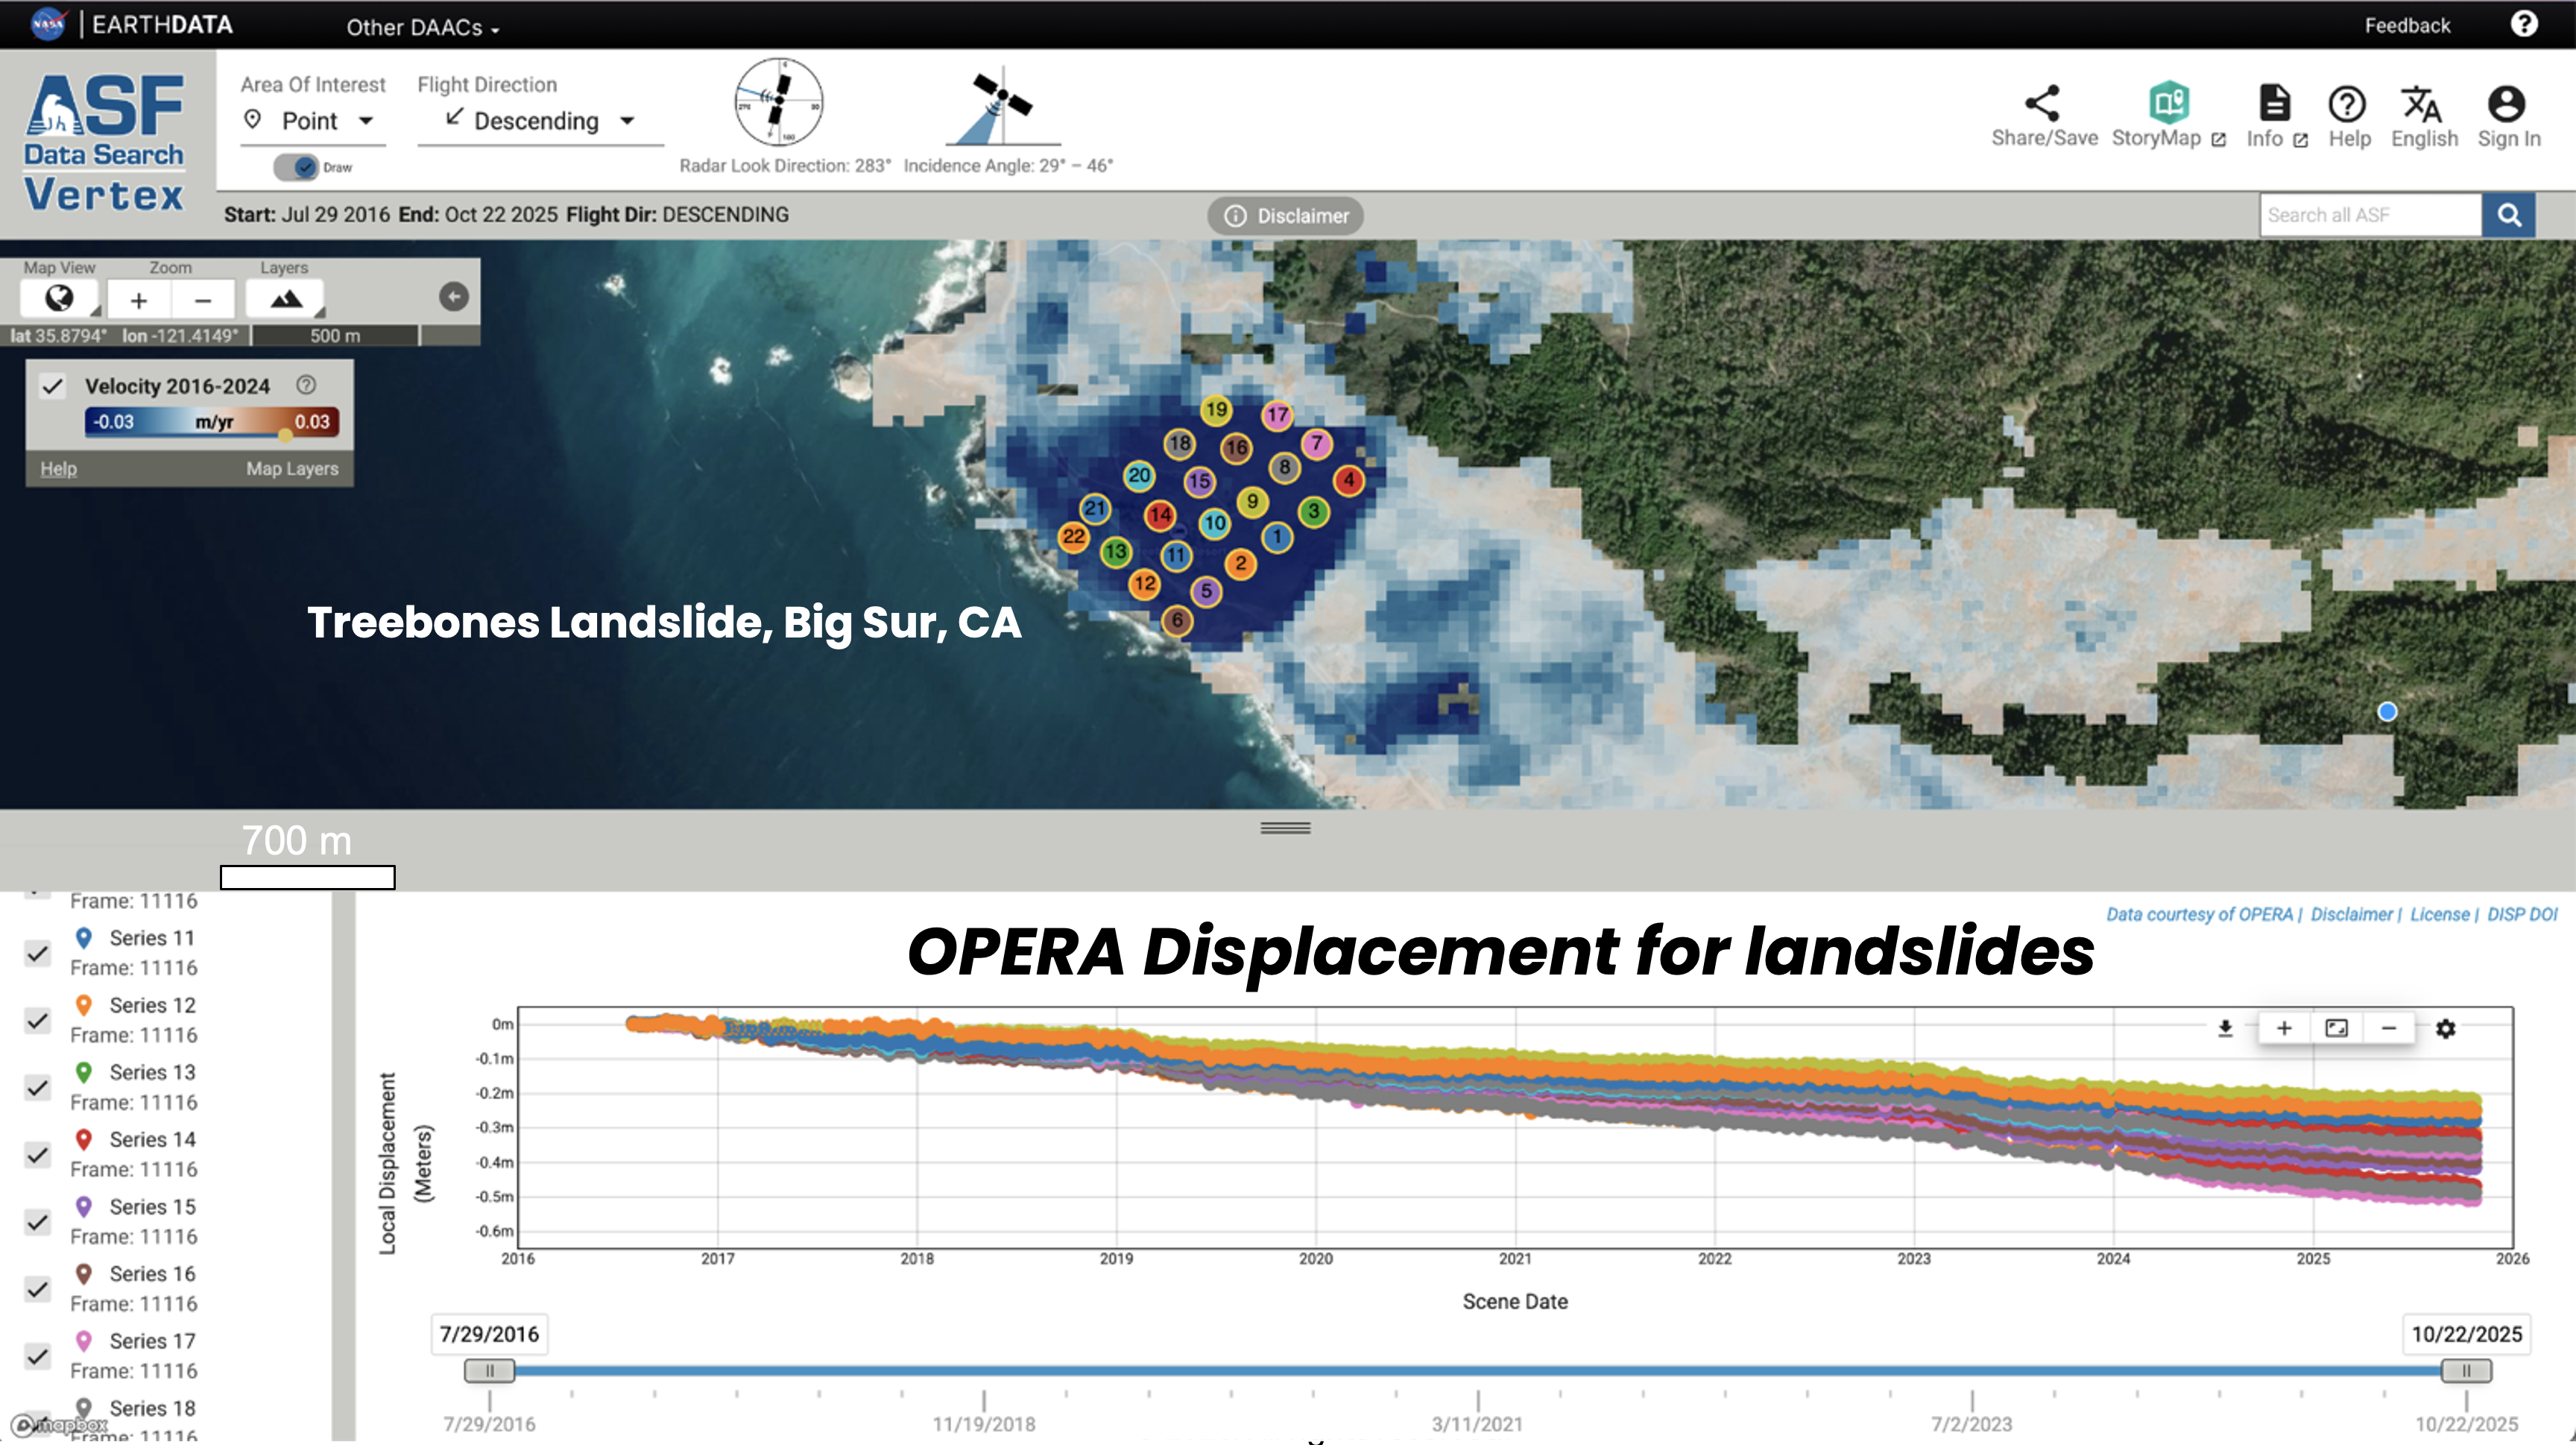2576x1445 pixels.
Task: Open the Other DAACs menu
Action: (x=422, y=27)
